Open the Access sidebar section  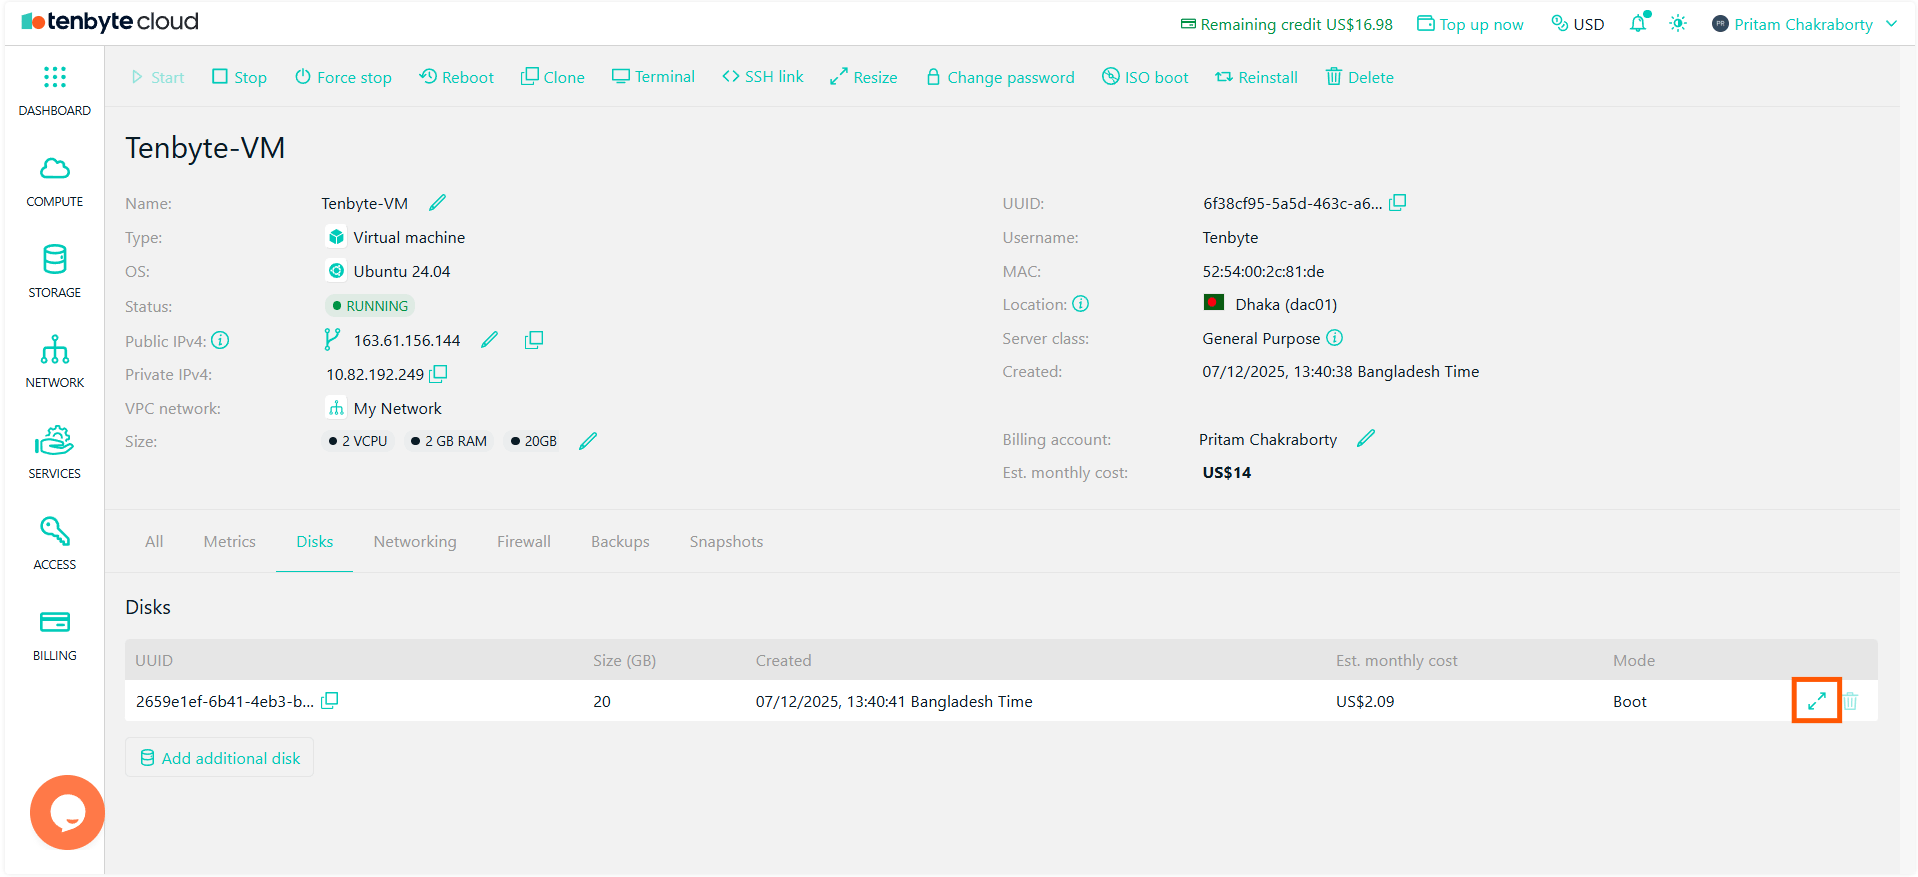pyautogui.click(x=55, y=544)
